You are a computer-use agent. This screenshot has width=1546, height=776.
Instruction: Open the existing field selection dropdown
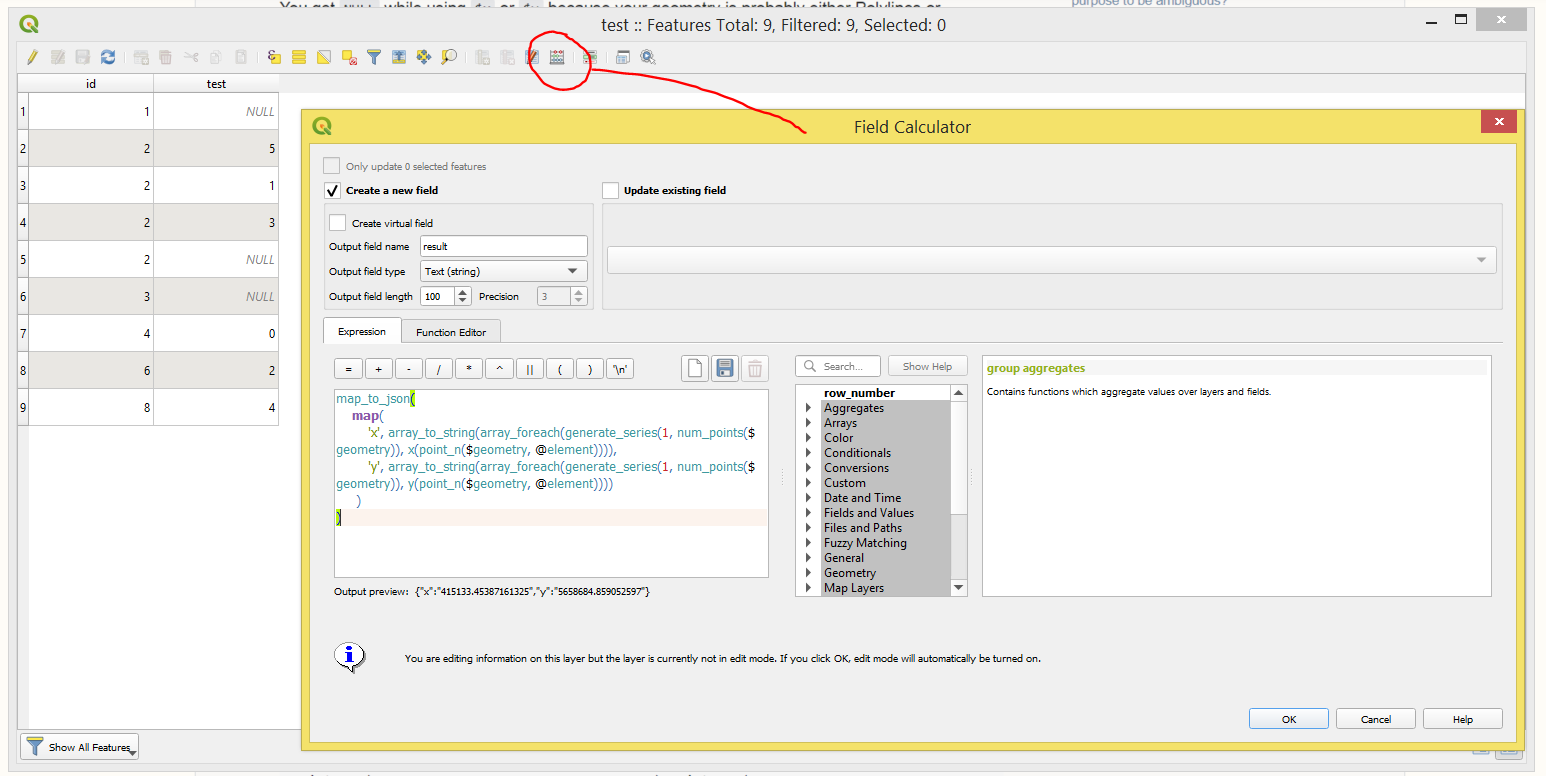coord(1052,259)
